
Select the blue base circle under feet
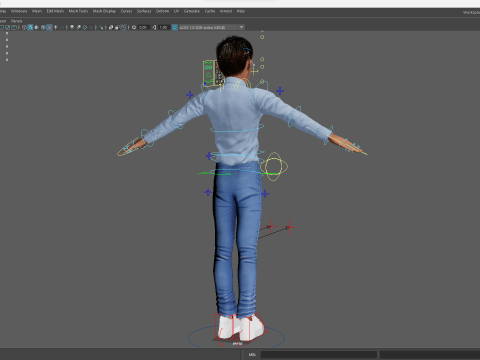236,337
